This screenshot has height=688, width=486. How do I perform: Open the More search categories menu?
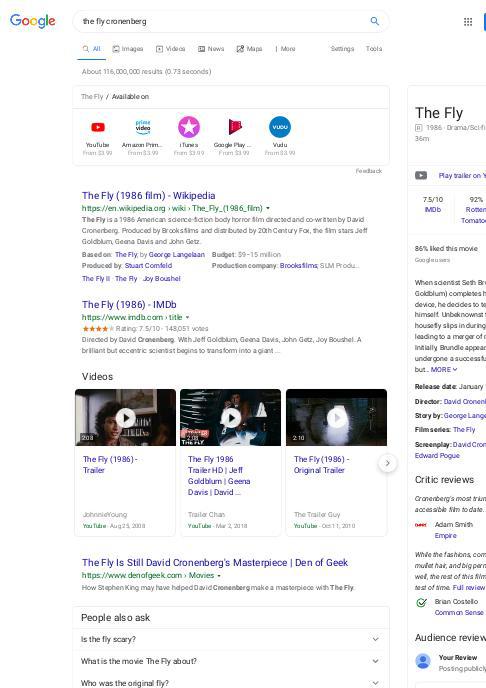tap(285, 49)
